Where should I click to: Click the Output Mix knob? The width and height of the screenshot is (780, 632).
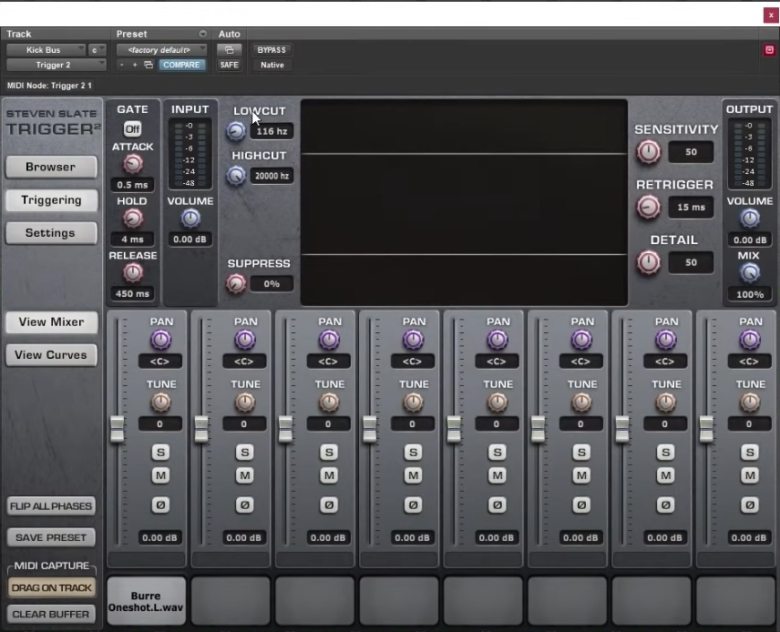pyautogui.click(x=750, y=273)
